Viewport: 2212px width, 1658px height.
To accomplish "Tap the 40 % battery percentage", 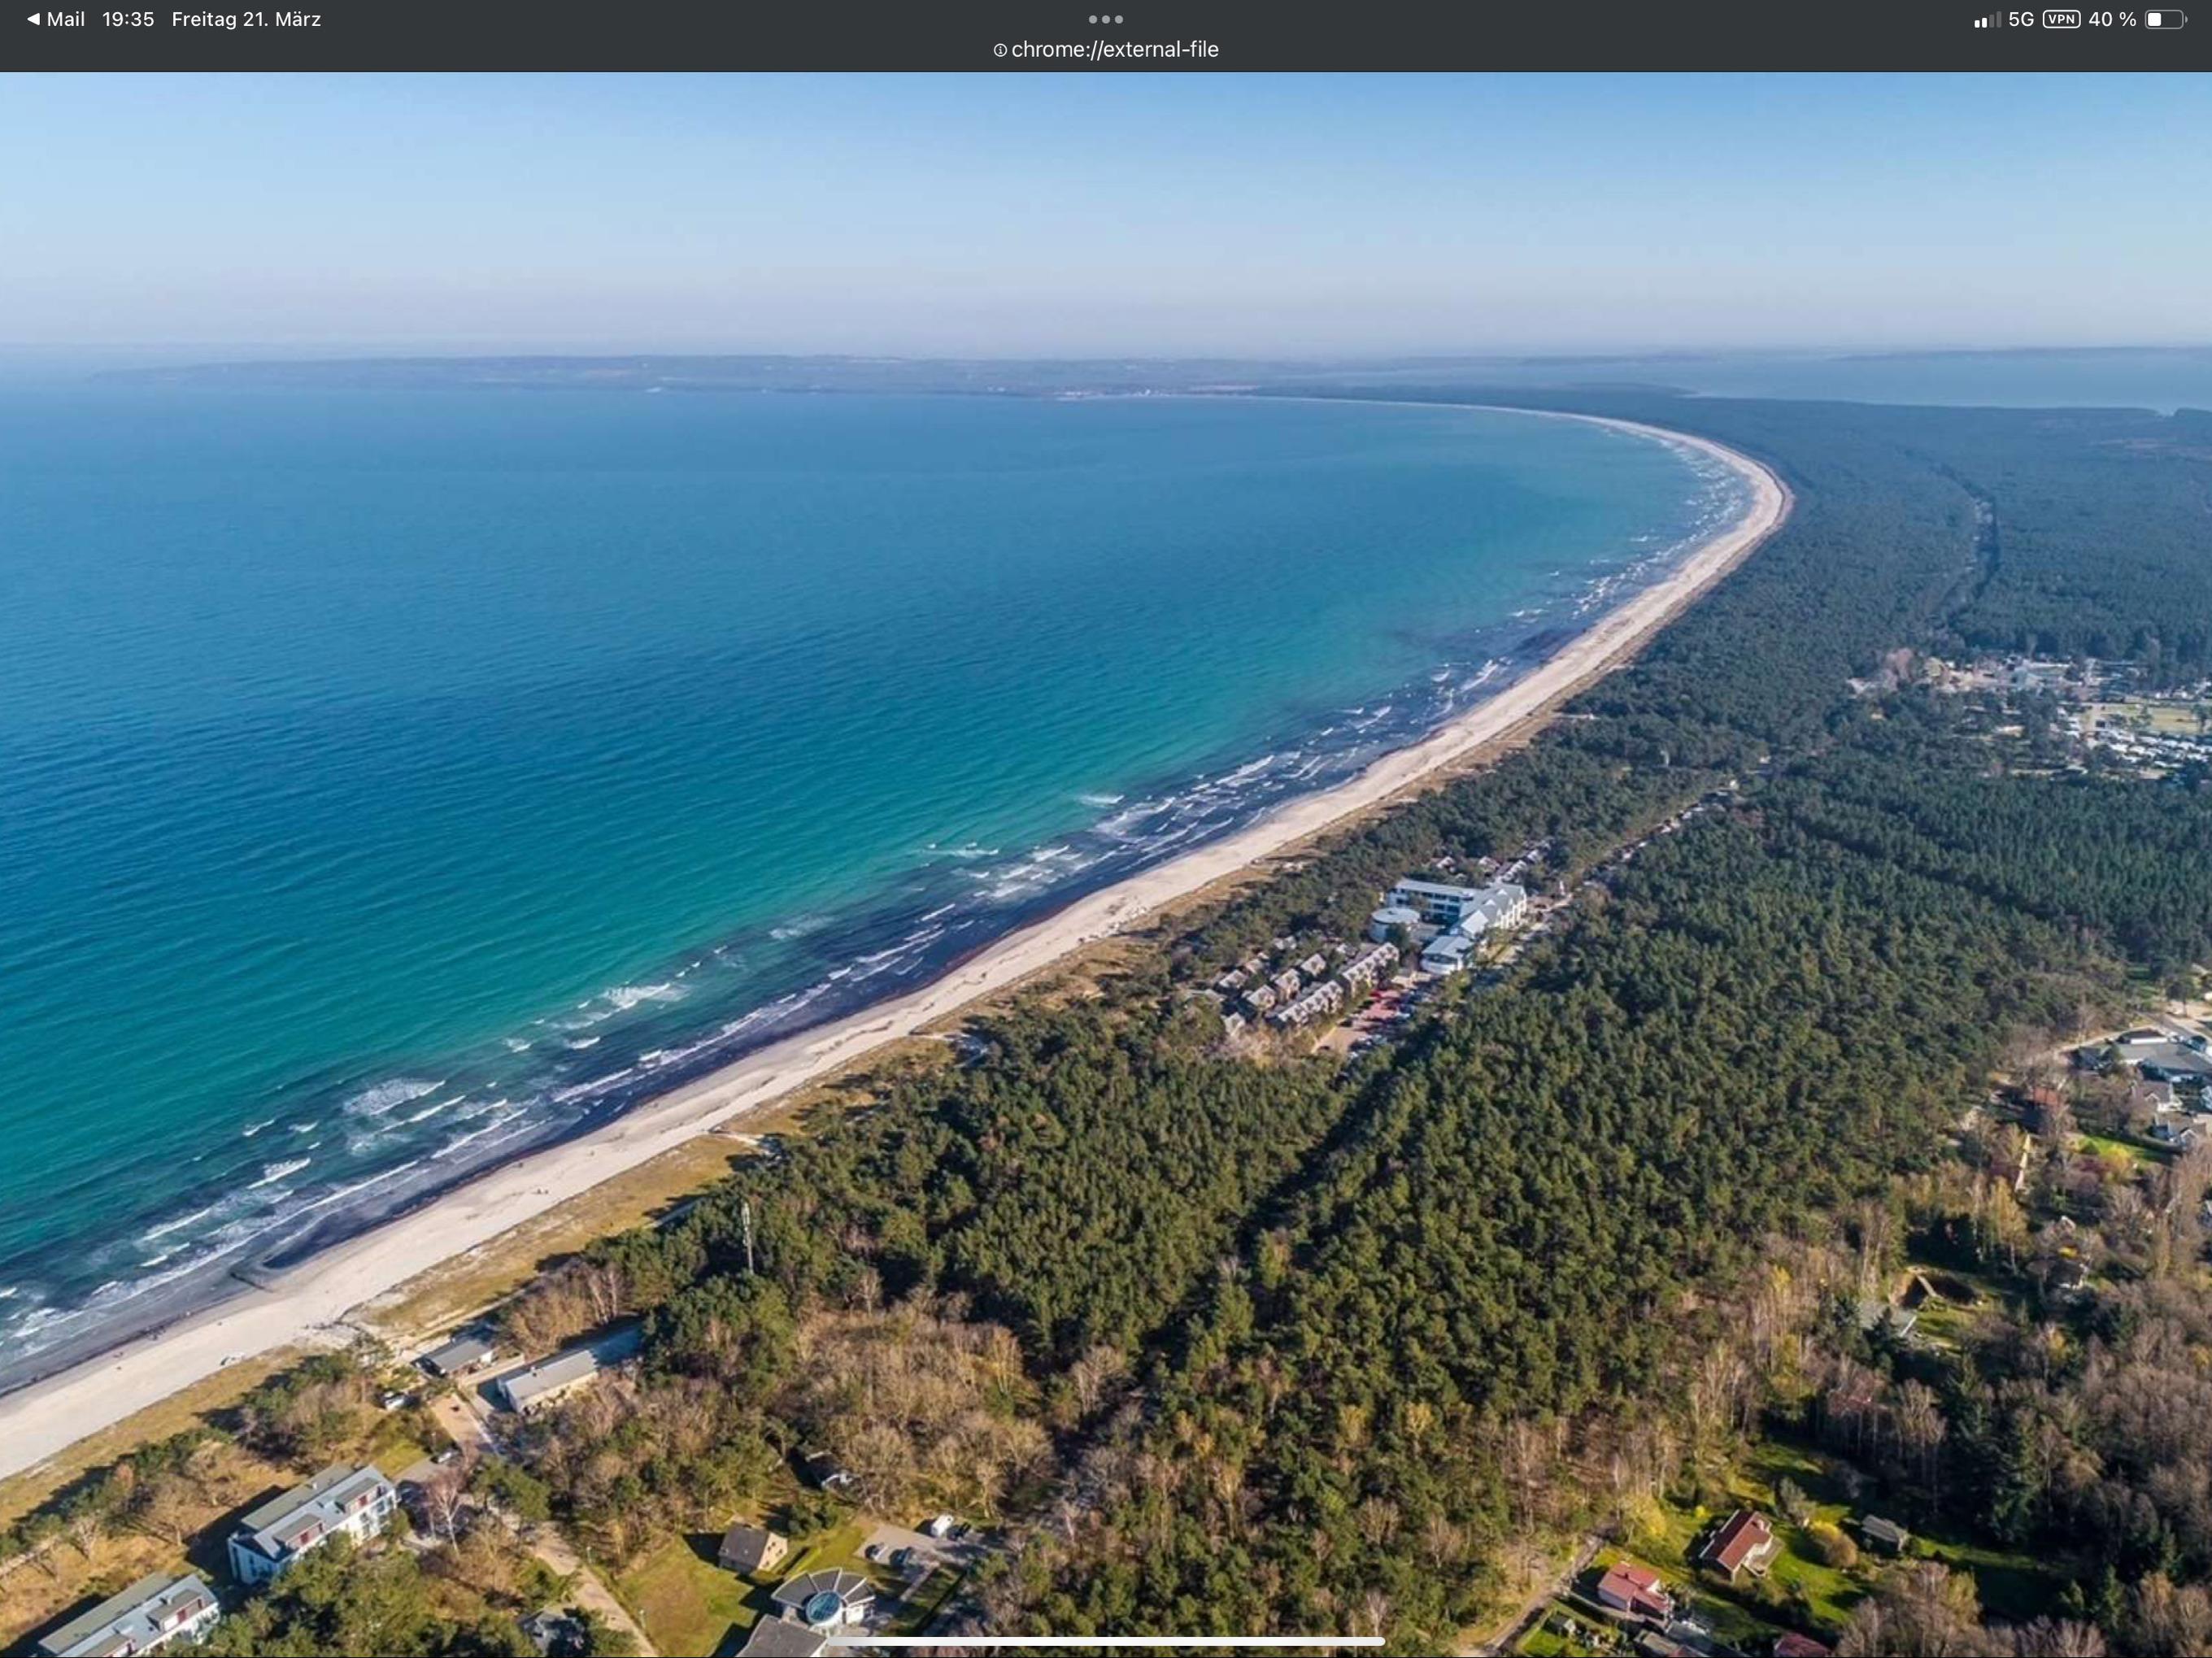I will tap(2111, 20).
